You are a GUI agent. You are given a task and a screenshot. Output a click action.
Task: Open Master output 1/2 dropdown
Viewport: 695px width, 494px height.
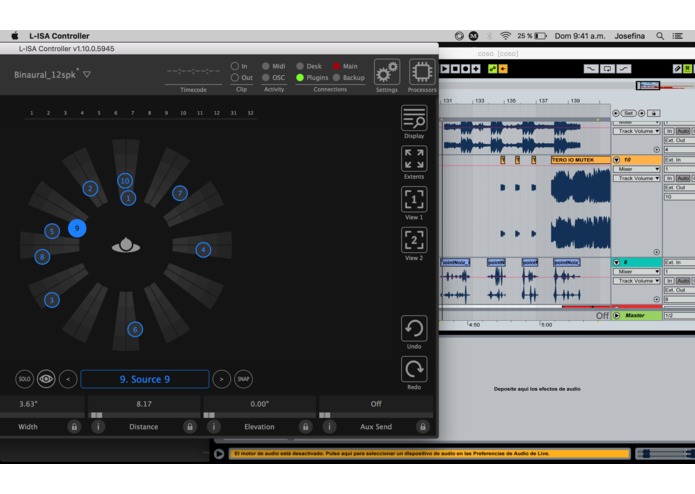[x=679, y=315]
